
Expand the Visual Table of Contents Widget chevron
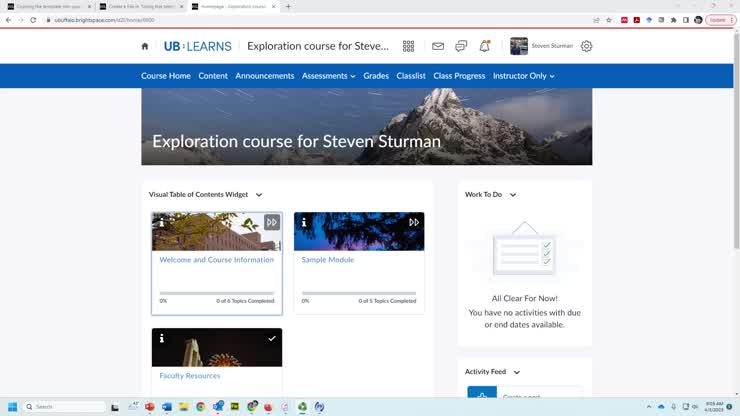click(259, 195)
